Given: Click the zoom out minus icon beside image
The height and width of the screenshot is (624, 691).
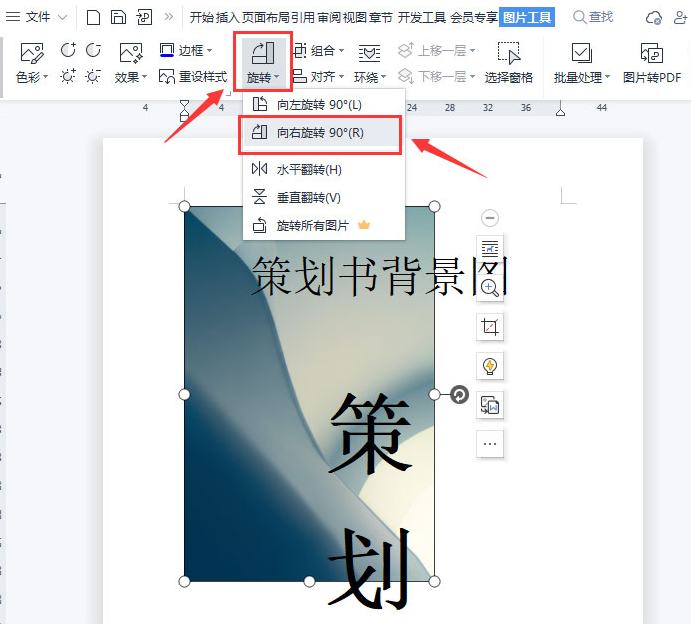Looking at the screenshot, I should (x=490, y=218).
